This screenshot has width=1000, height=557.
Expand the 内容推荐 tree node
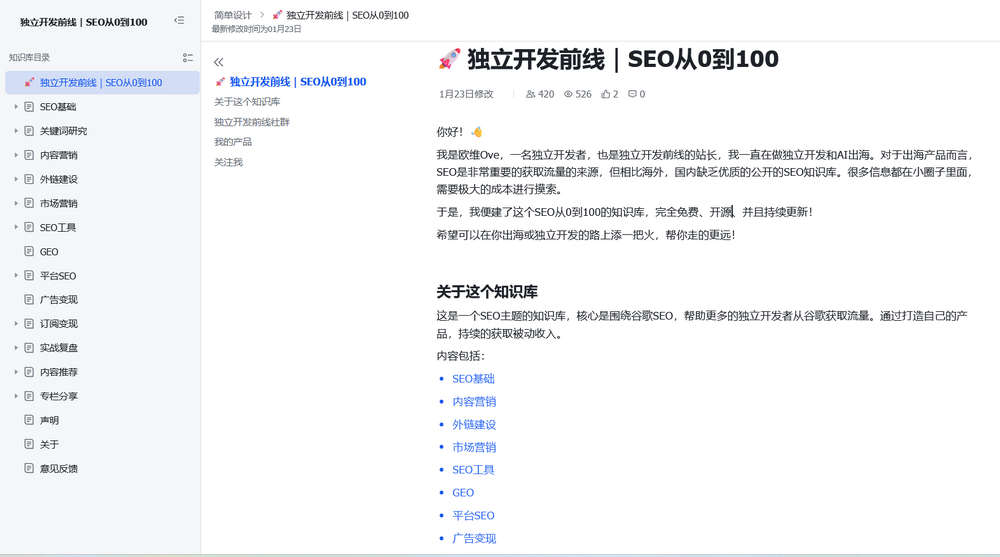pyautogui.click(x=16, y=372)
